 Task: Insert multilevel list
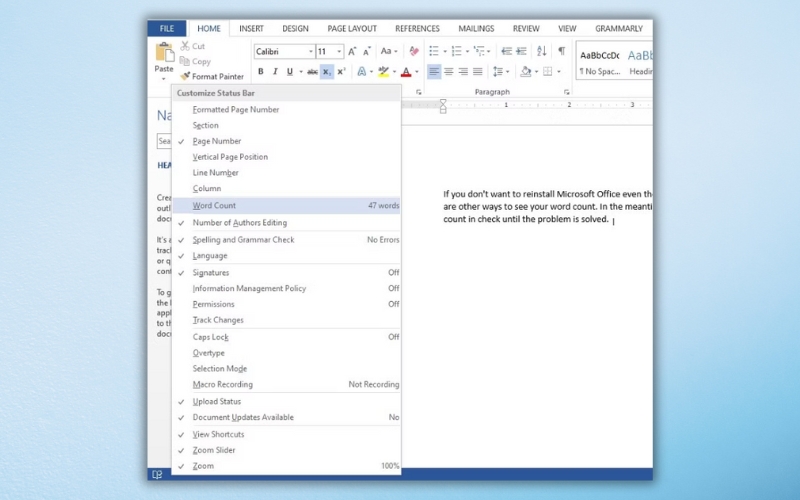[x=479, y=51]
